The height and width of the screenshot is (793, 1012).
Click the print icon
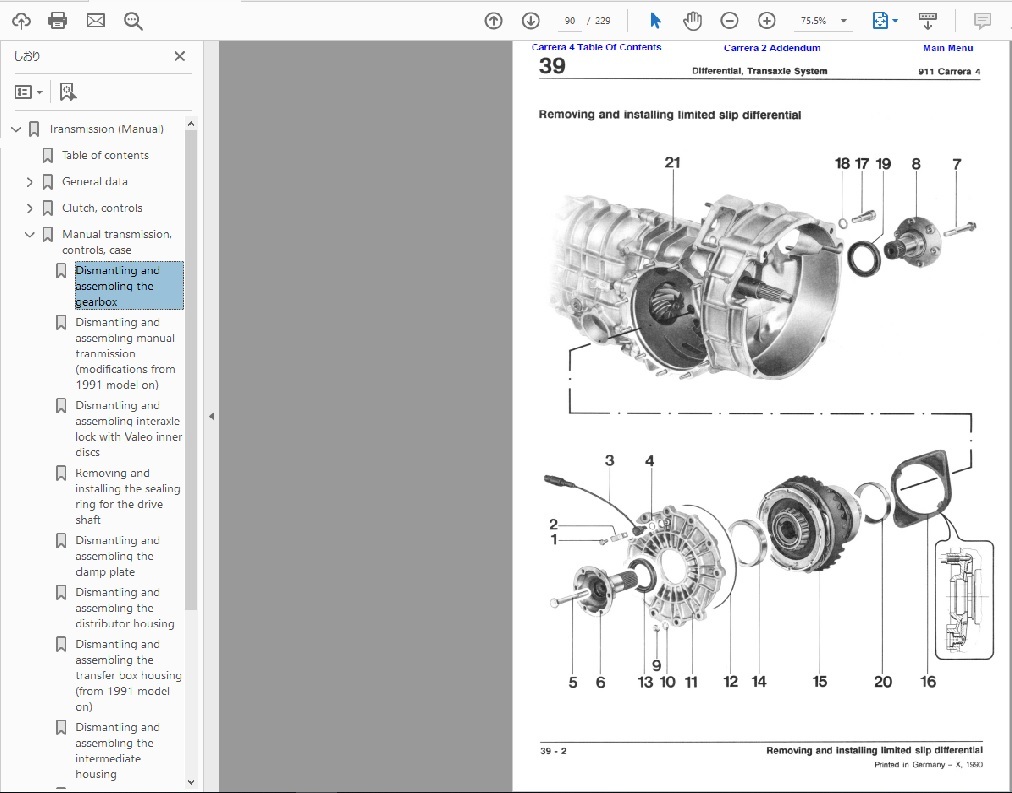(x=57, y=21)
